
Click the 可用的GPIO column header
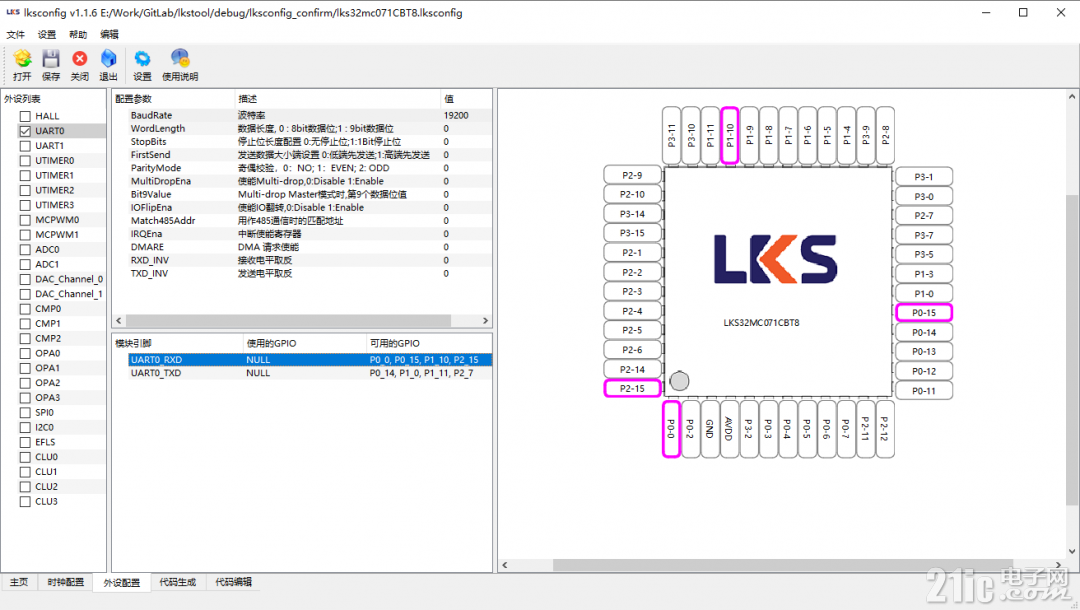428,343
